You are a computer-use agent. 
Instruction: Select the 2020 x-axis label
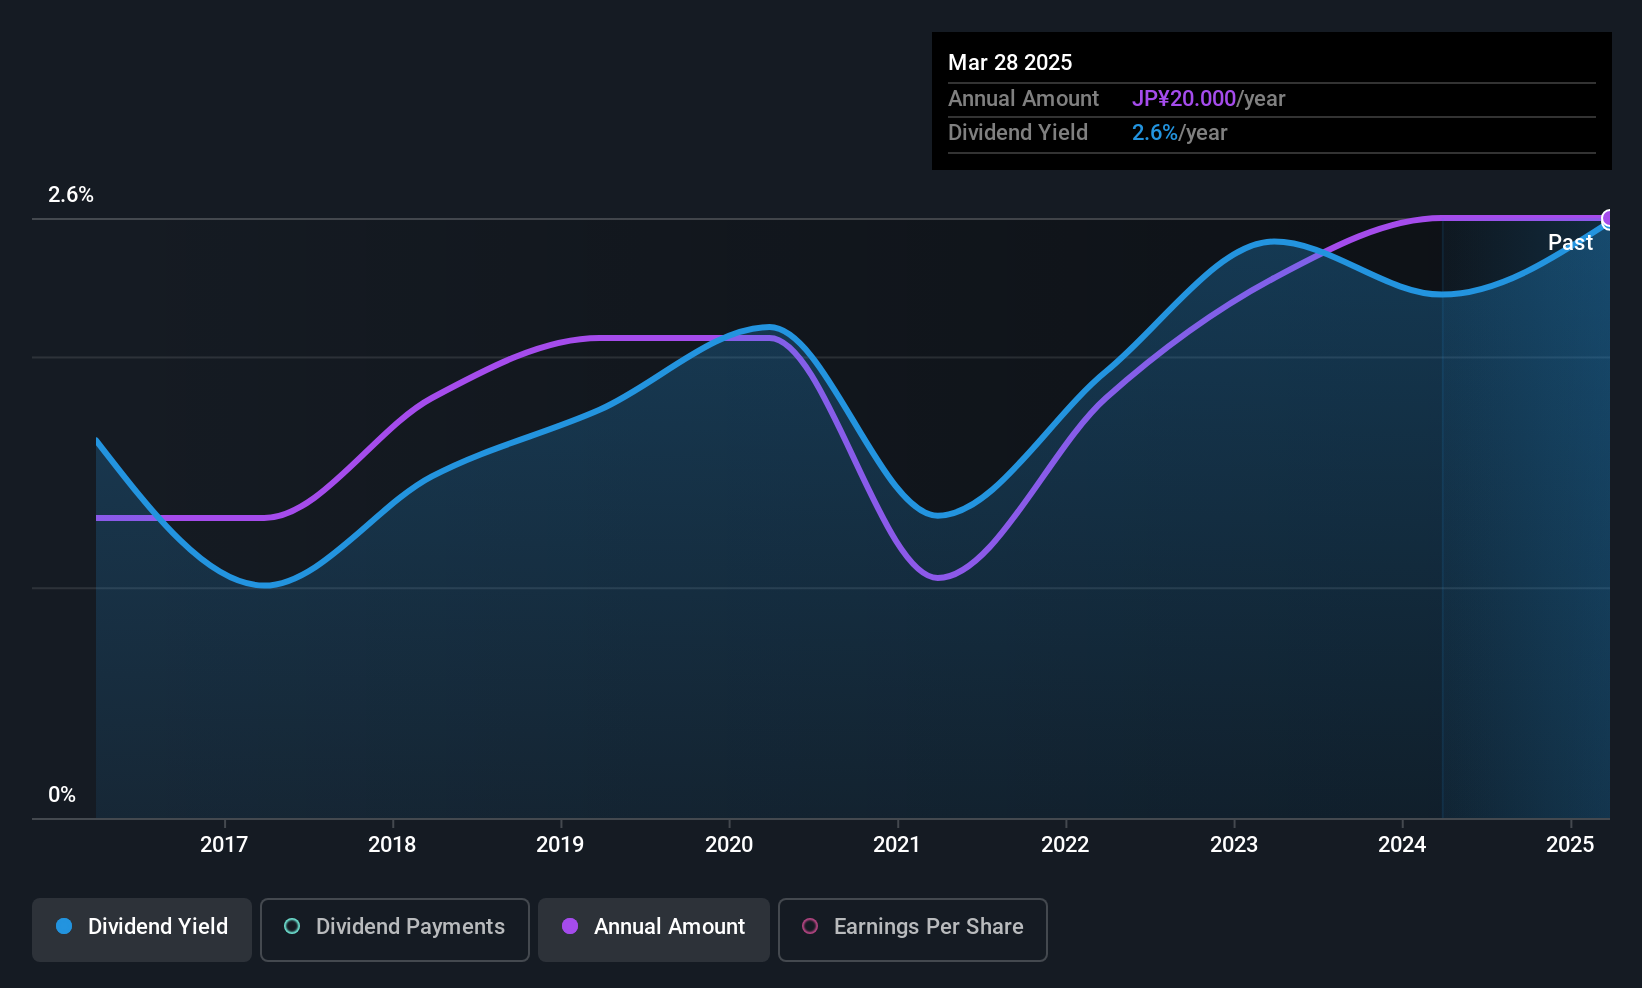(729, 844)
